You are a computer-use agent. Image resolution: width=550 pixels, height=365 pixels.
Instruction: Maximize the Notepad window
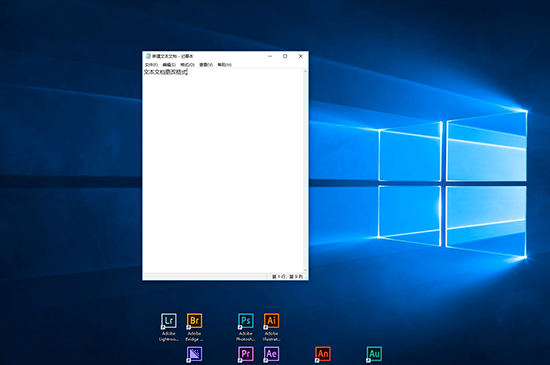click(285, 56)
